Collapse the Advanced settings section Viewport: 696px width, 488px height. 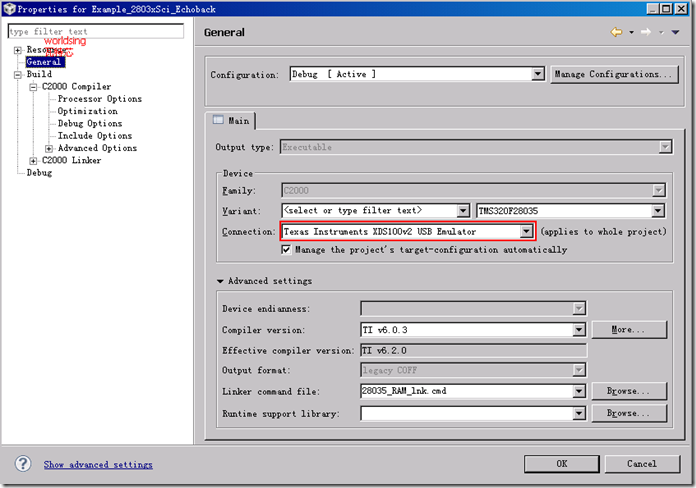220,281
